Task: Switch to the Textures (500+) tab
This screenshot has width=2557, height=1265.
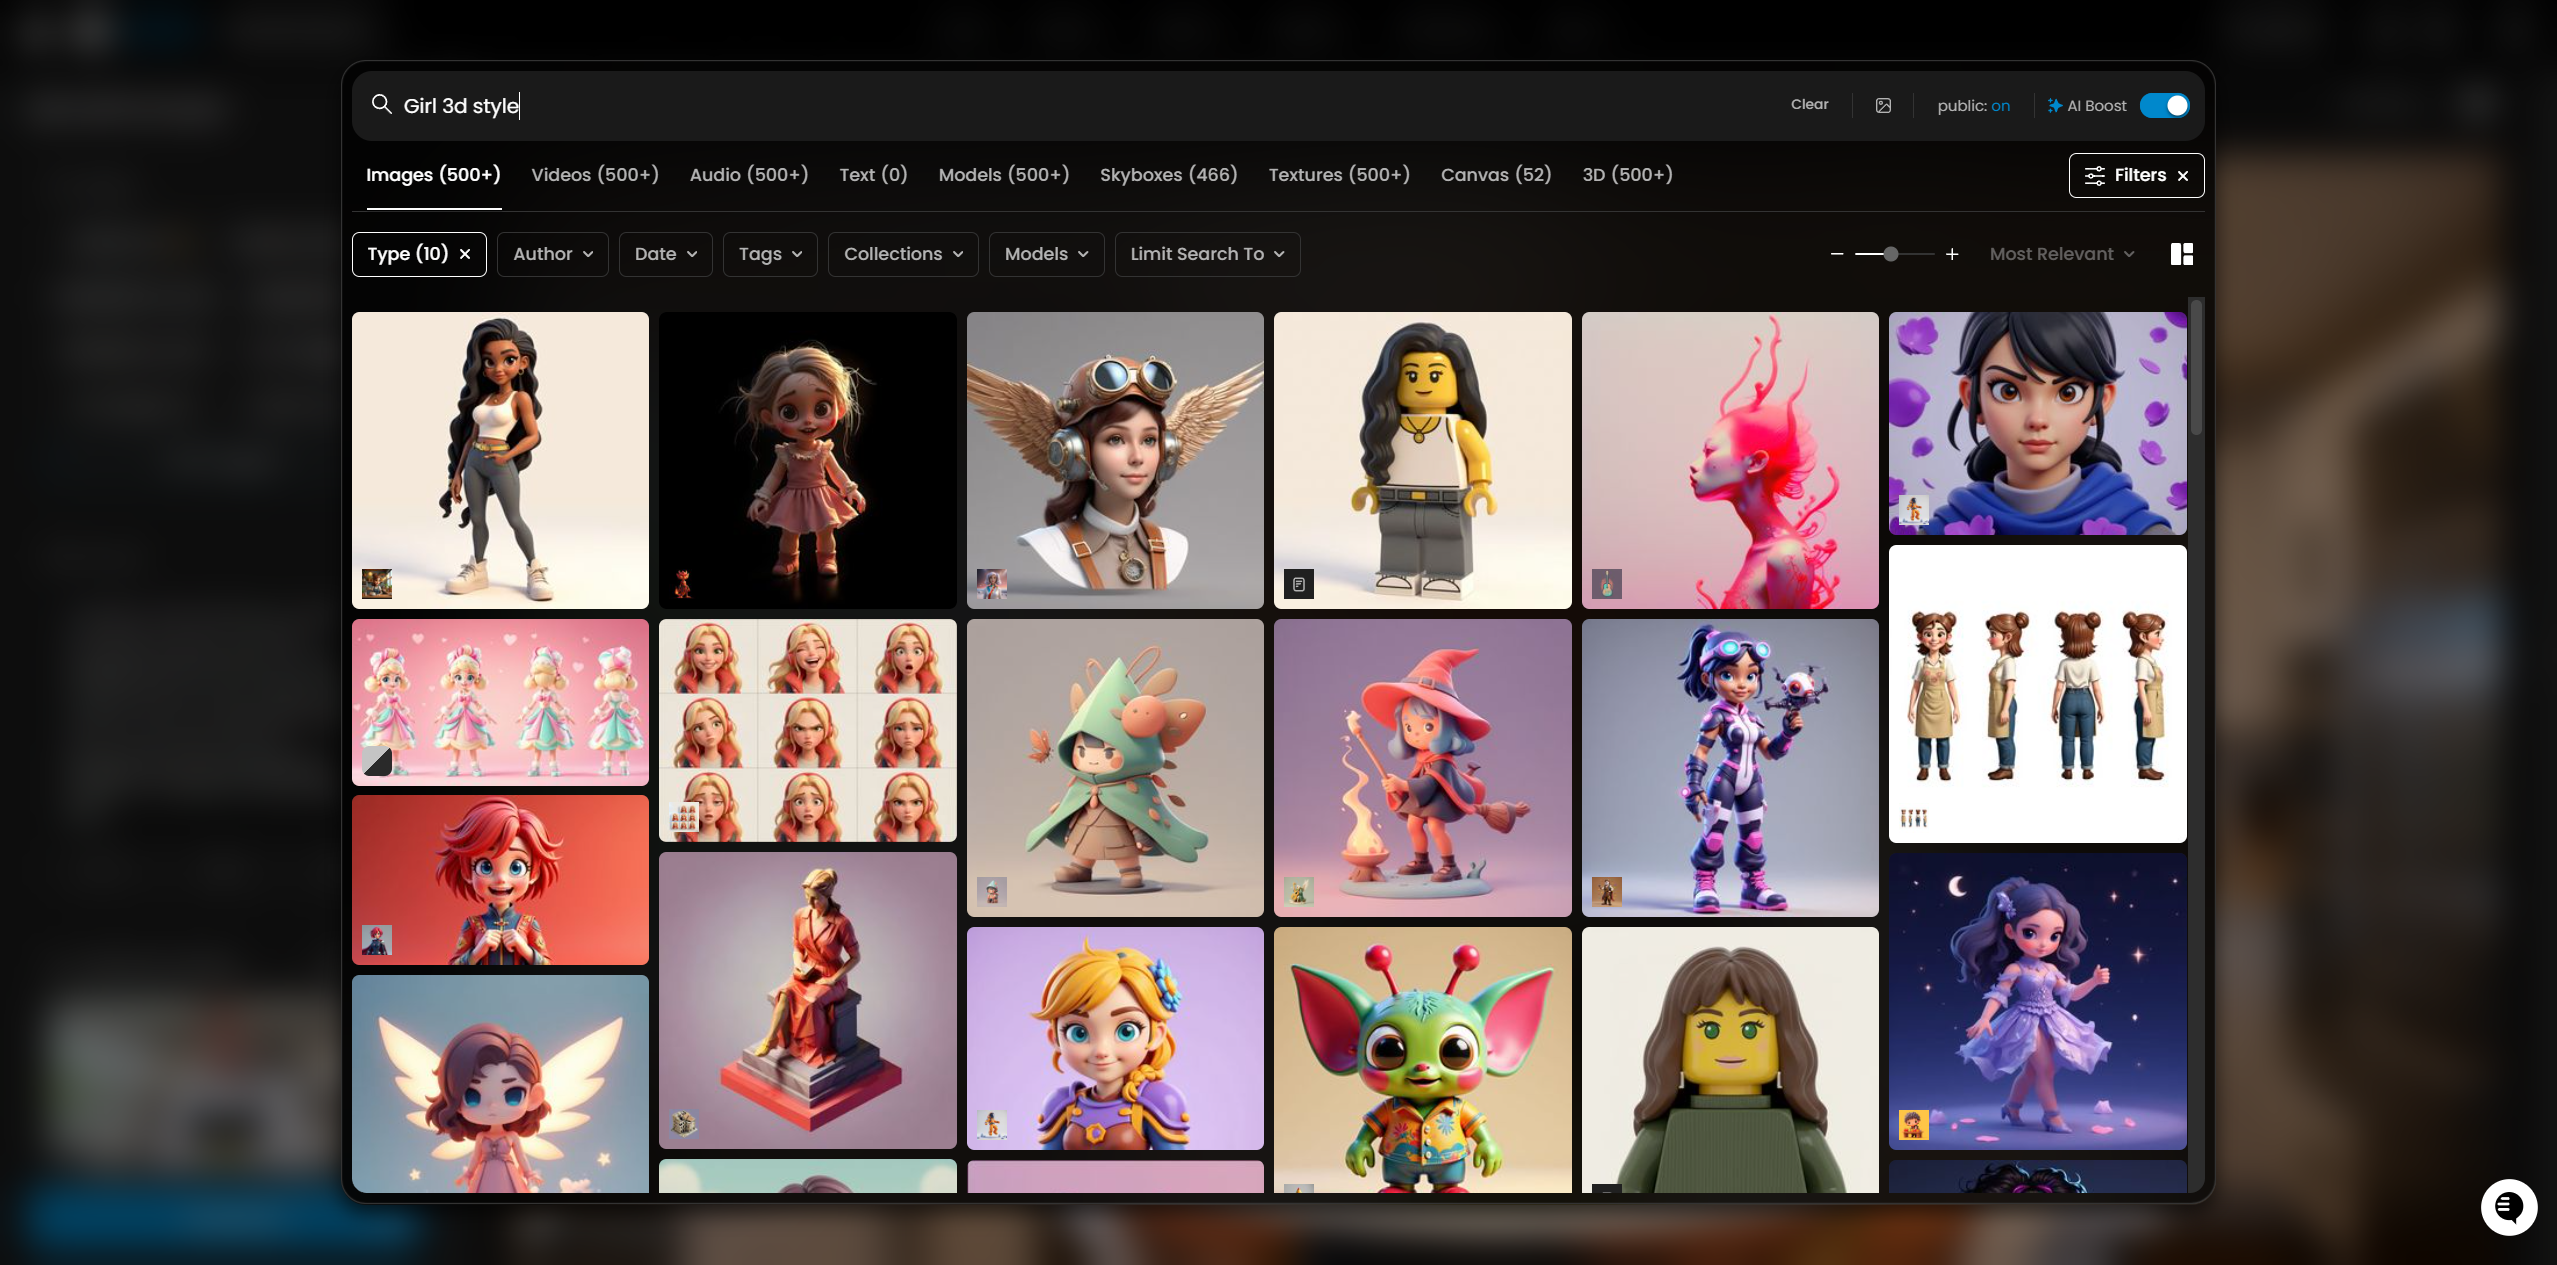Action: pyautogui.click(x=1339, y=175)
